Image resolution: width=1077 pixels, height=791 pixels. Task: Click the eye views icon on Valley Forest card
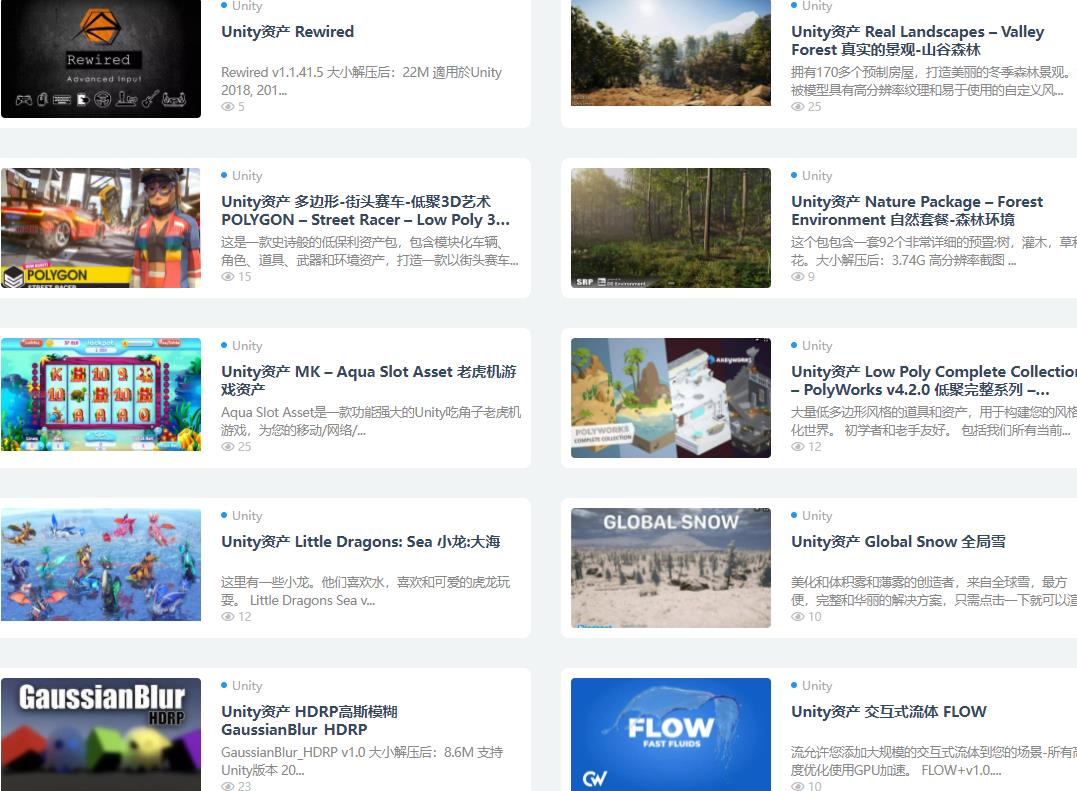pos(797,106)
